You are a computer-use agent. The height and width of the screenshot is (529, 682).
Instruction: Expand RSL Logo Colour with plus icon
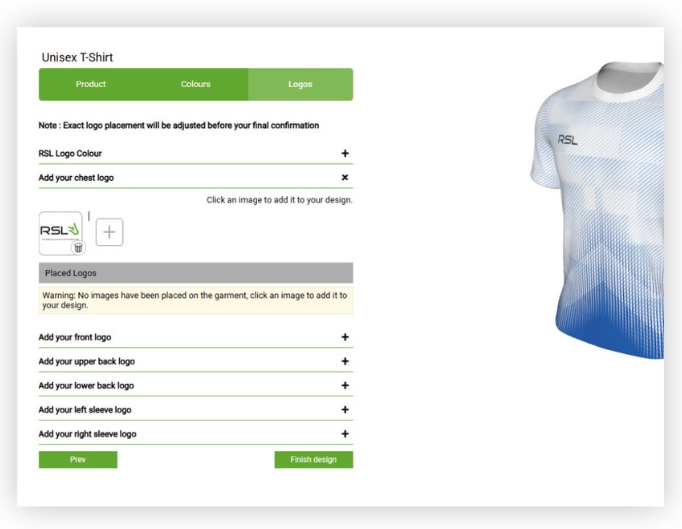pyautogui.click(x=345, y=153)
